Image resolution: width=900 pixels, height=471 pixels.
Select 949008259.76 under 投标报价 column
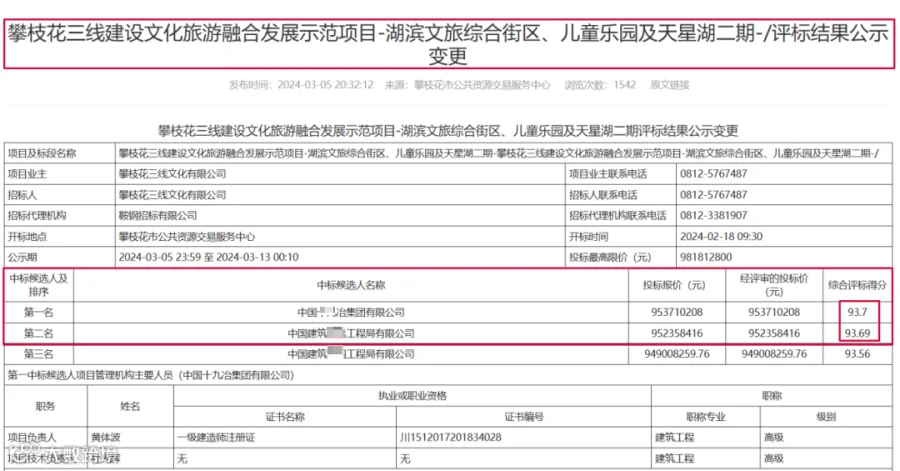coord(677,354)
